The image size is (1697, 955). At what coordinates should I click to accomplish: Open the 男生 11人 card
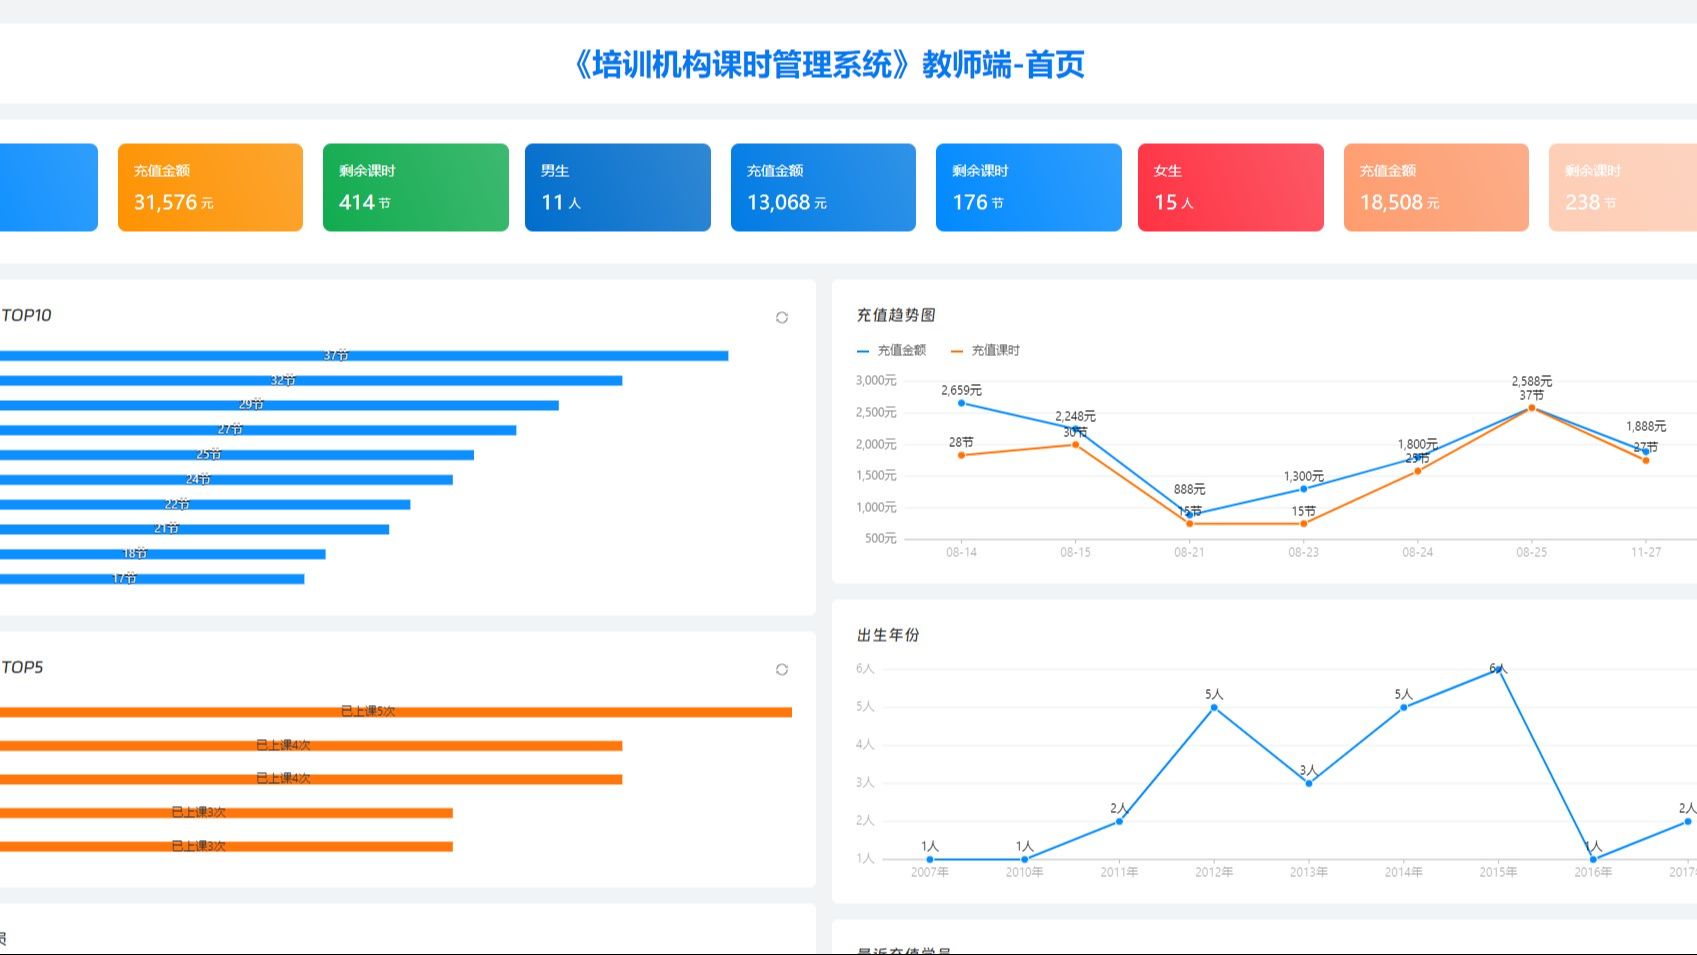(x=618, y=187)
